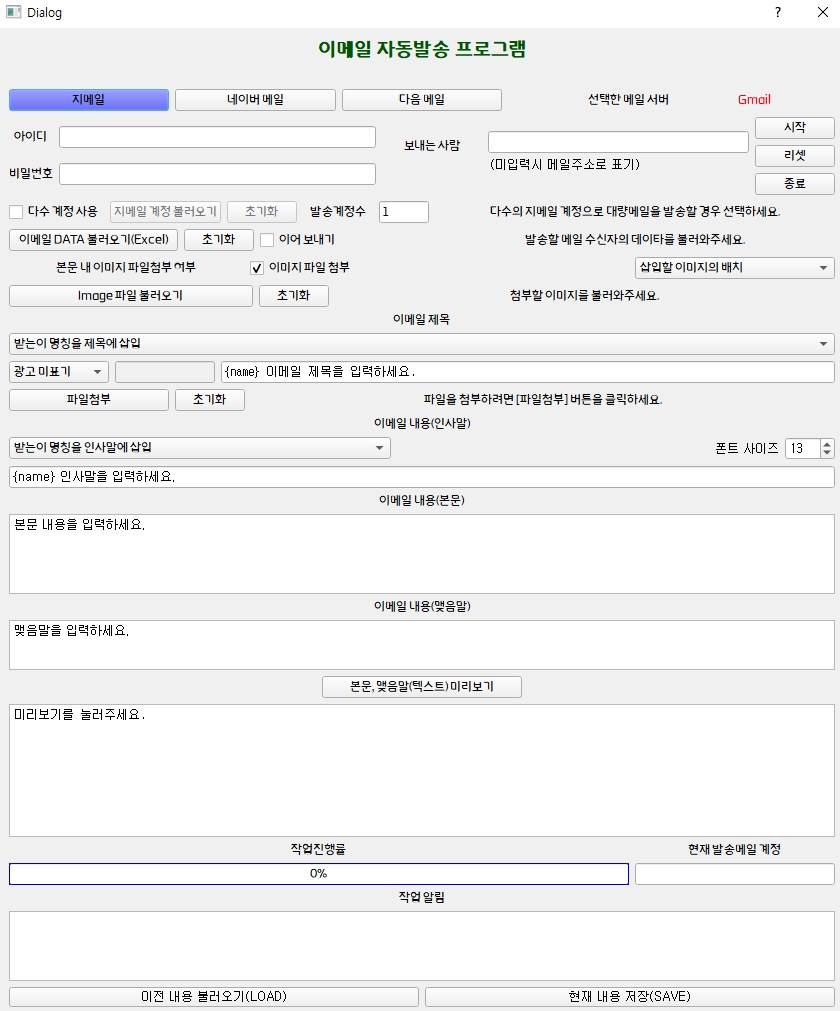Choose 다음 메일 as mail server
This screenshot has width=840, height=1011.
click(421, 100)
